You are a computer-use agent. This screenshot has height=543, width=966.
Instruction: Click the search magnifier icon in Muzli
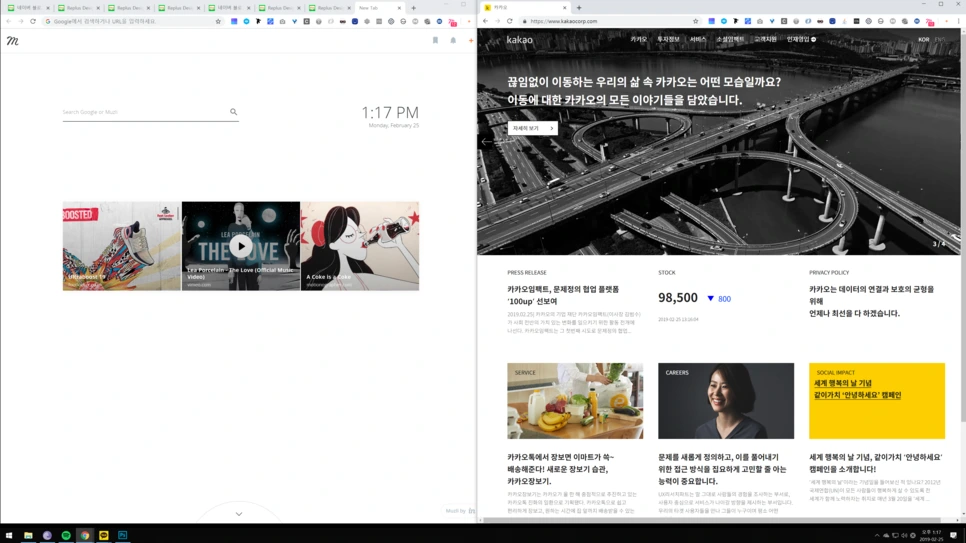click(x=233, y=112)
